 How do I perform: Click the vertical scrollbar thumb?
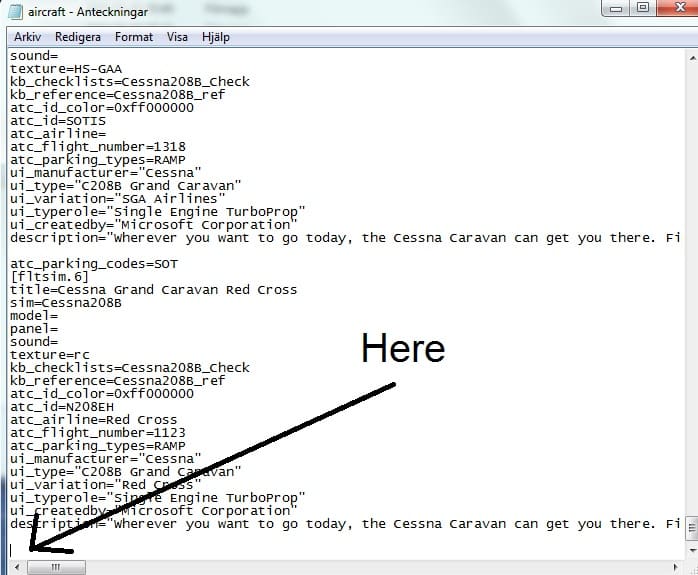tap(690, 527)
